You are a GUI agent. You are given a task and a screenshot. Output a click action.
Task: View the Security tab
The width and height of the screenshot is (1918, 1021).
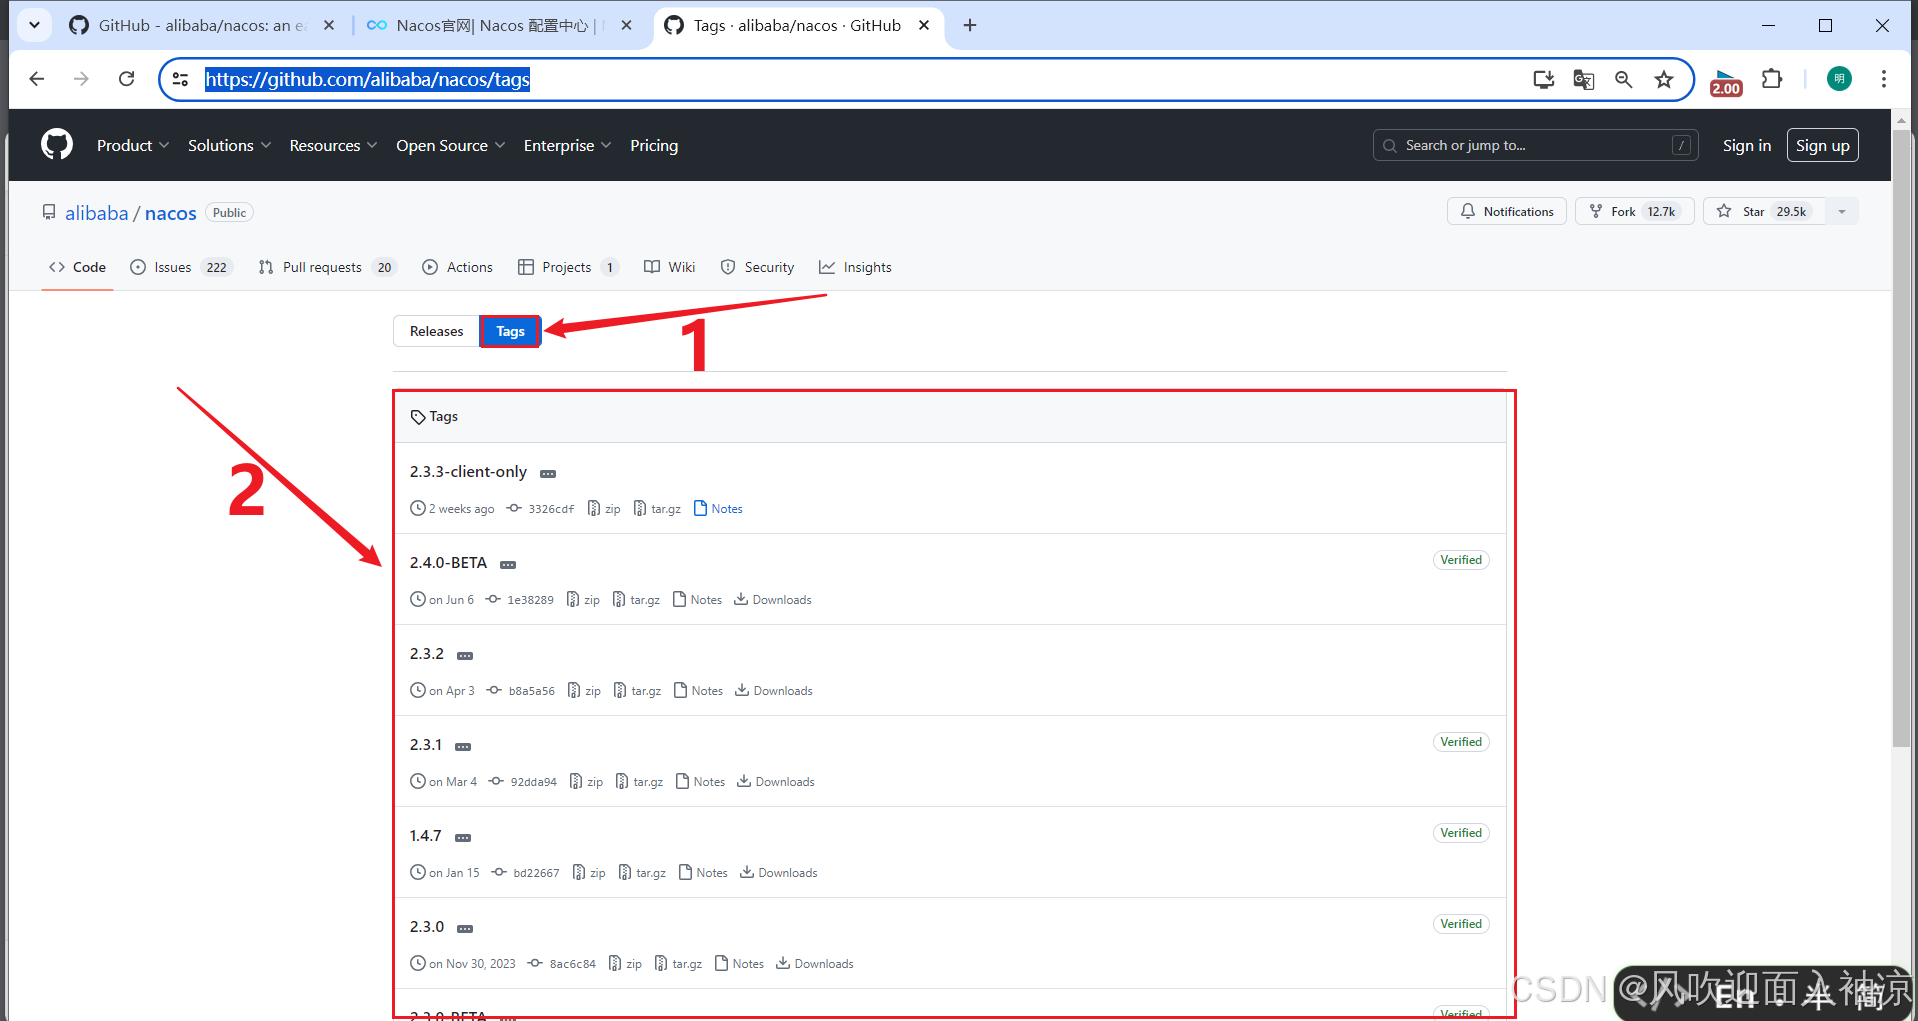pos(757,267)
